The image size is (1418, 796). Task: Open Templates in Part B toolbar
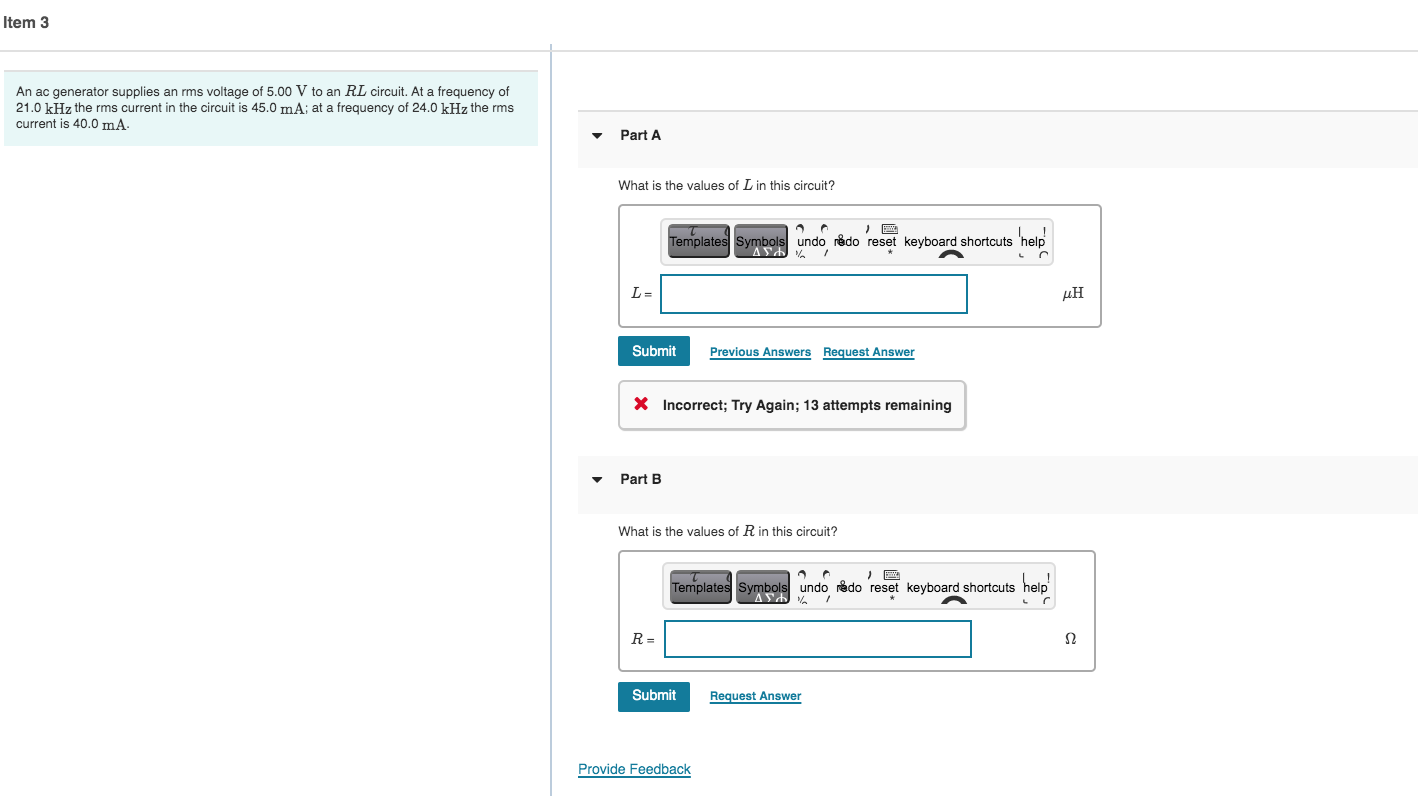[701, 587]
